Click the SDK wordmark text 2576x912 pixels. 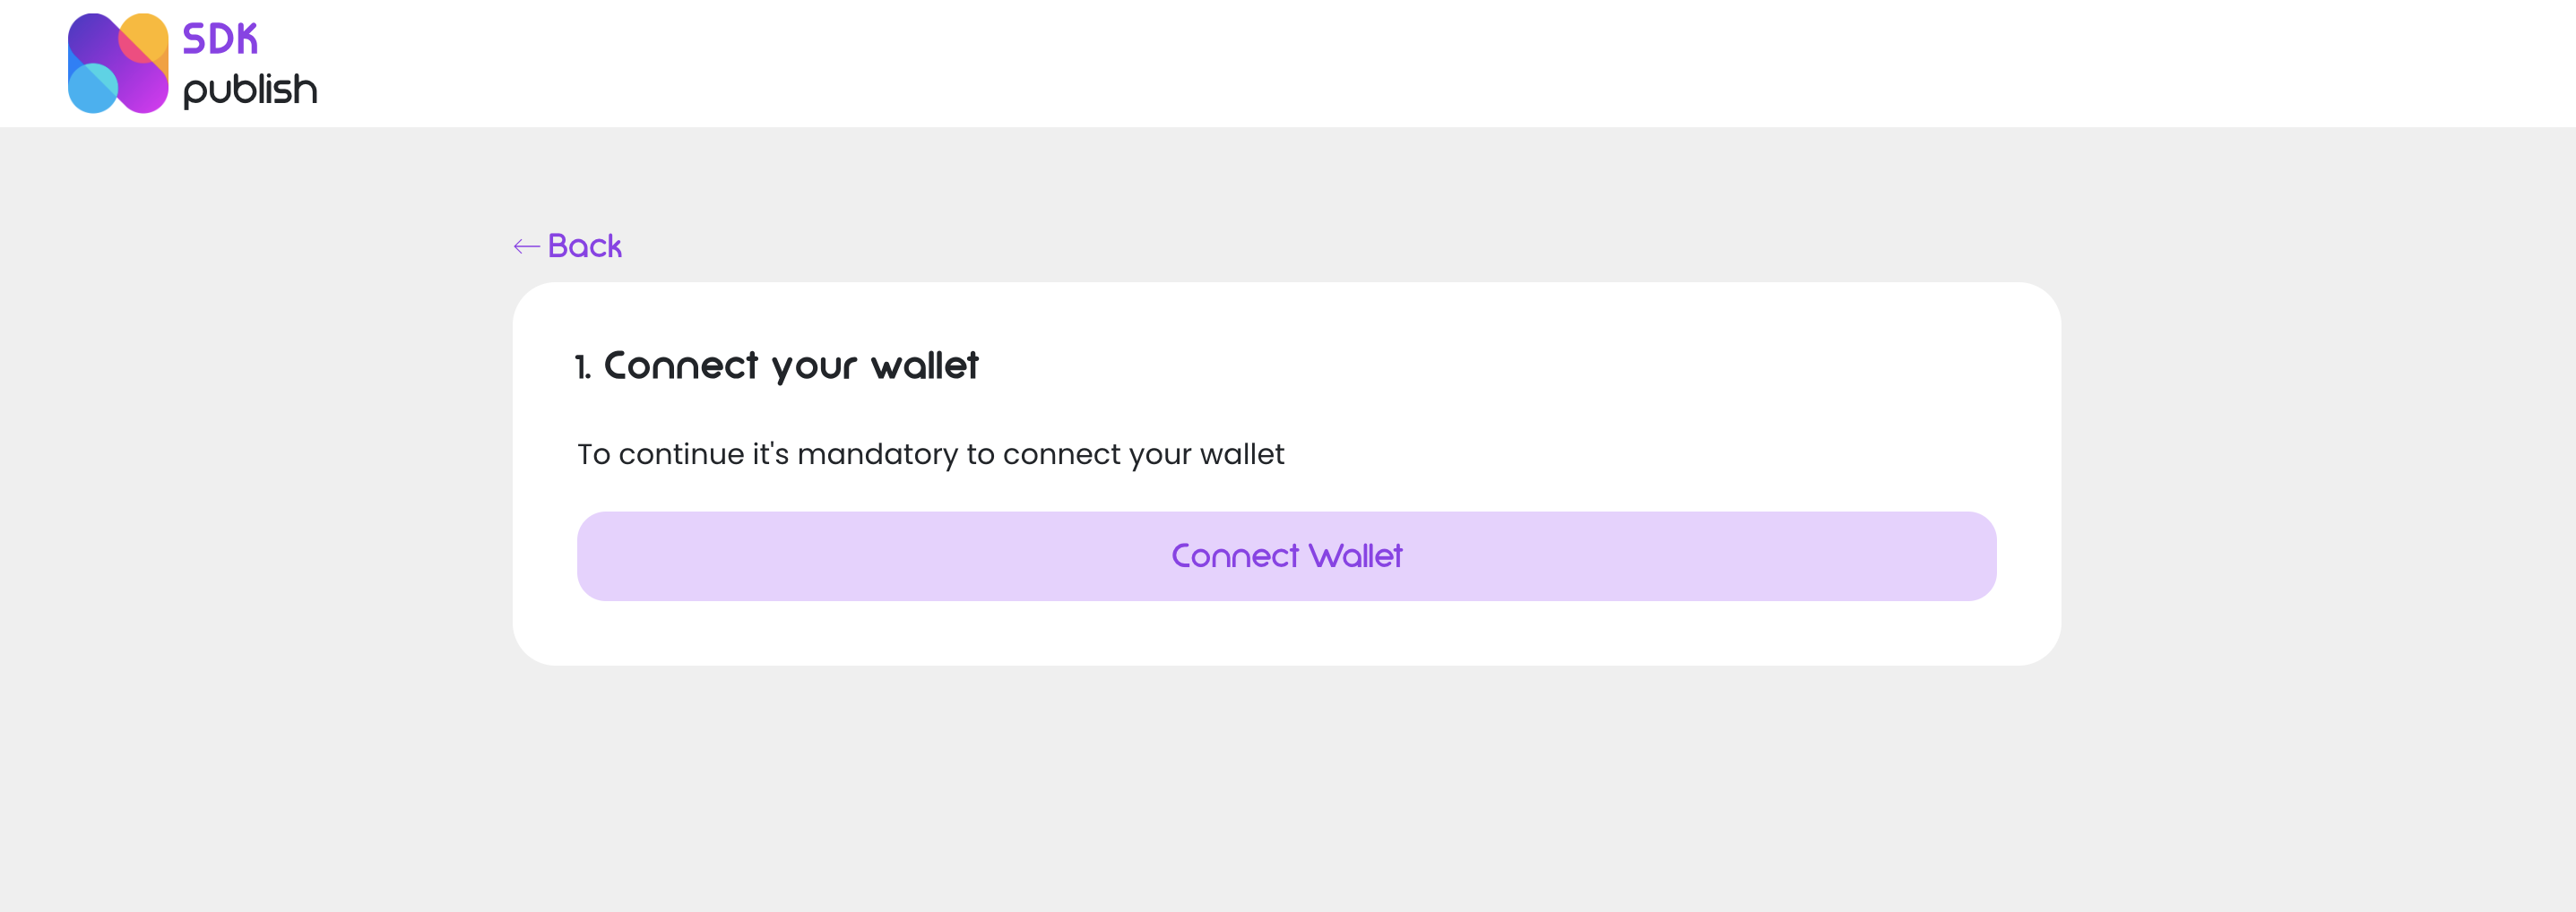221,39
